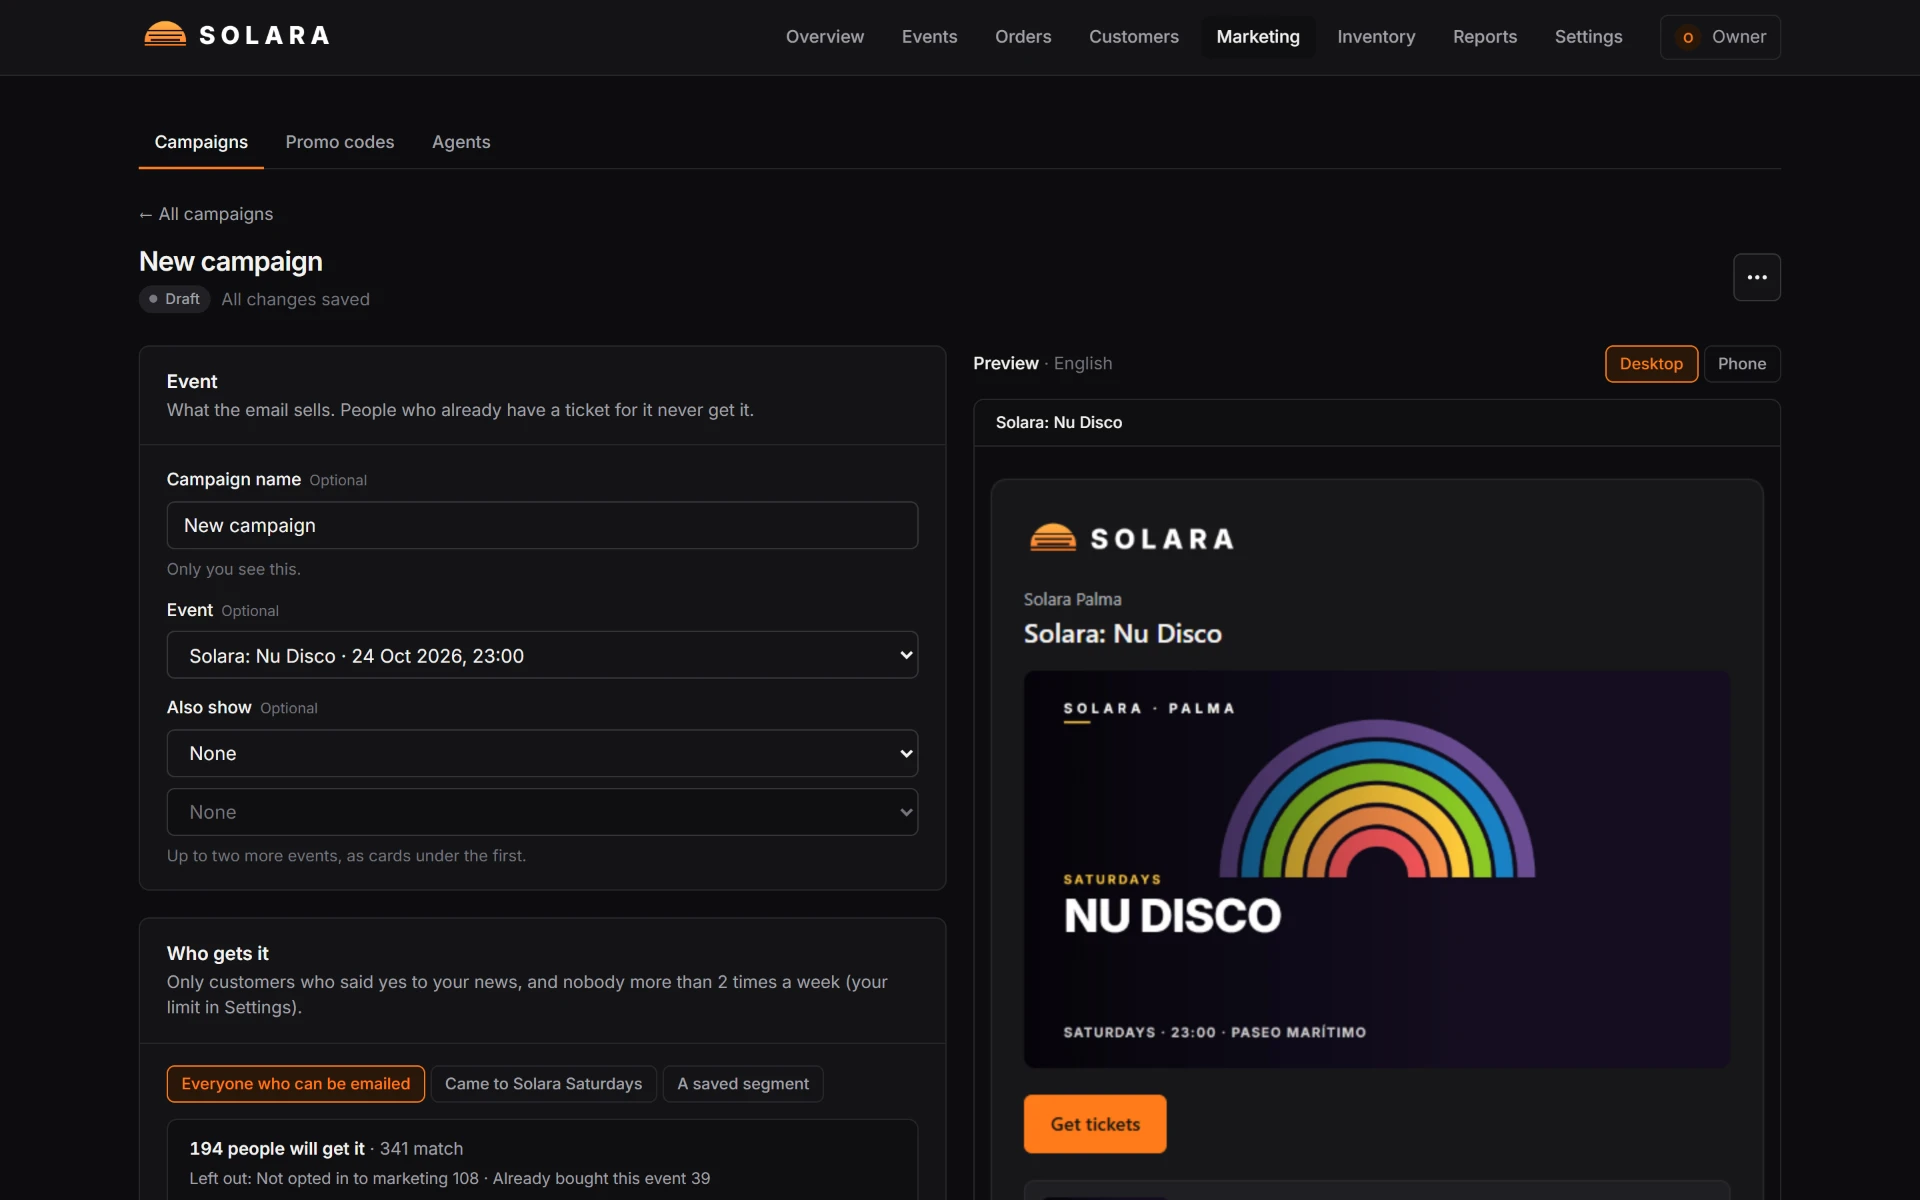1920x1200 pixels.
Task: Switch to the Campaigns tab
Action: 201,142
